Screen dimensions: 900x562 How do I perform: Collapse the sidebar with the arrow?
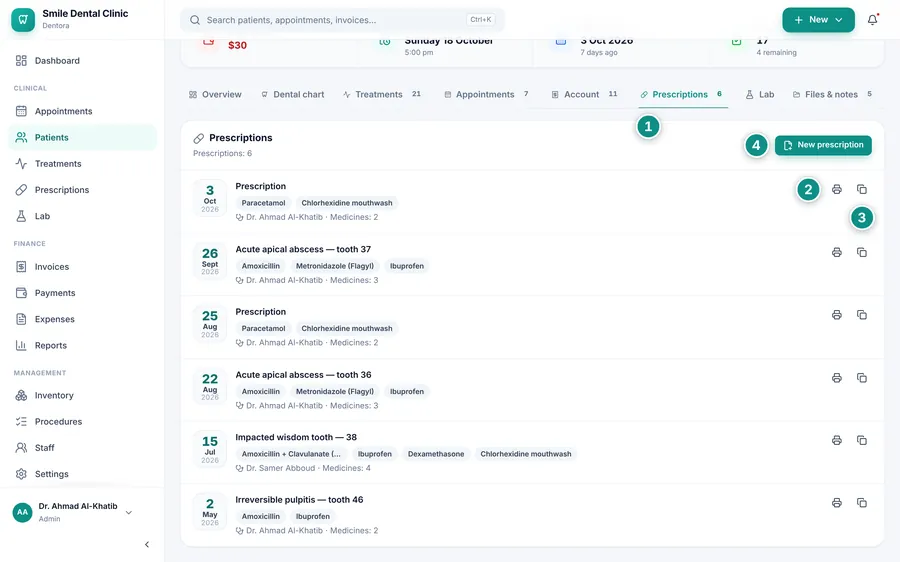click(147, 544)
